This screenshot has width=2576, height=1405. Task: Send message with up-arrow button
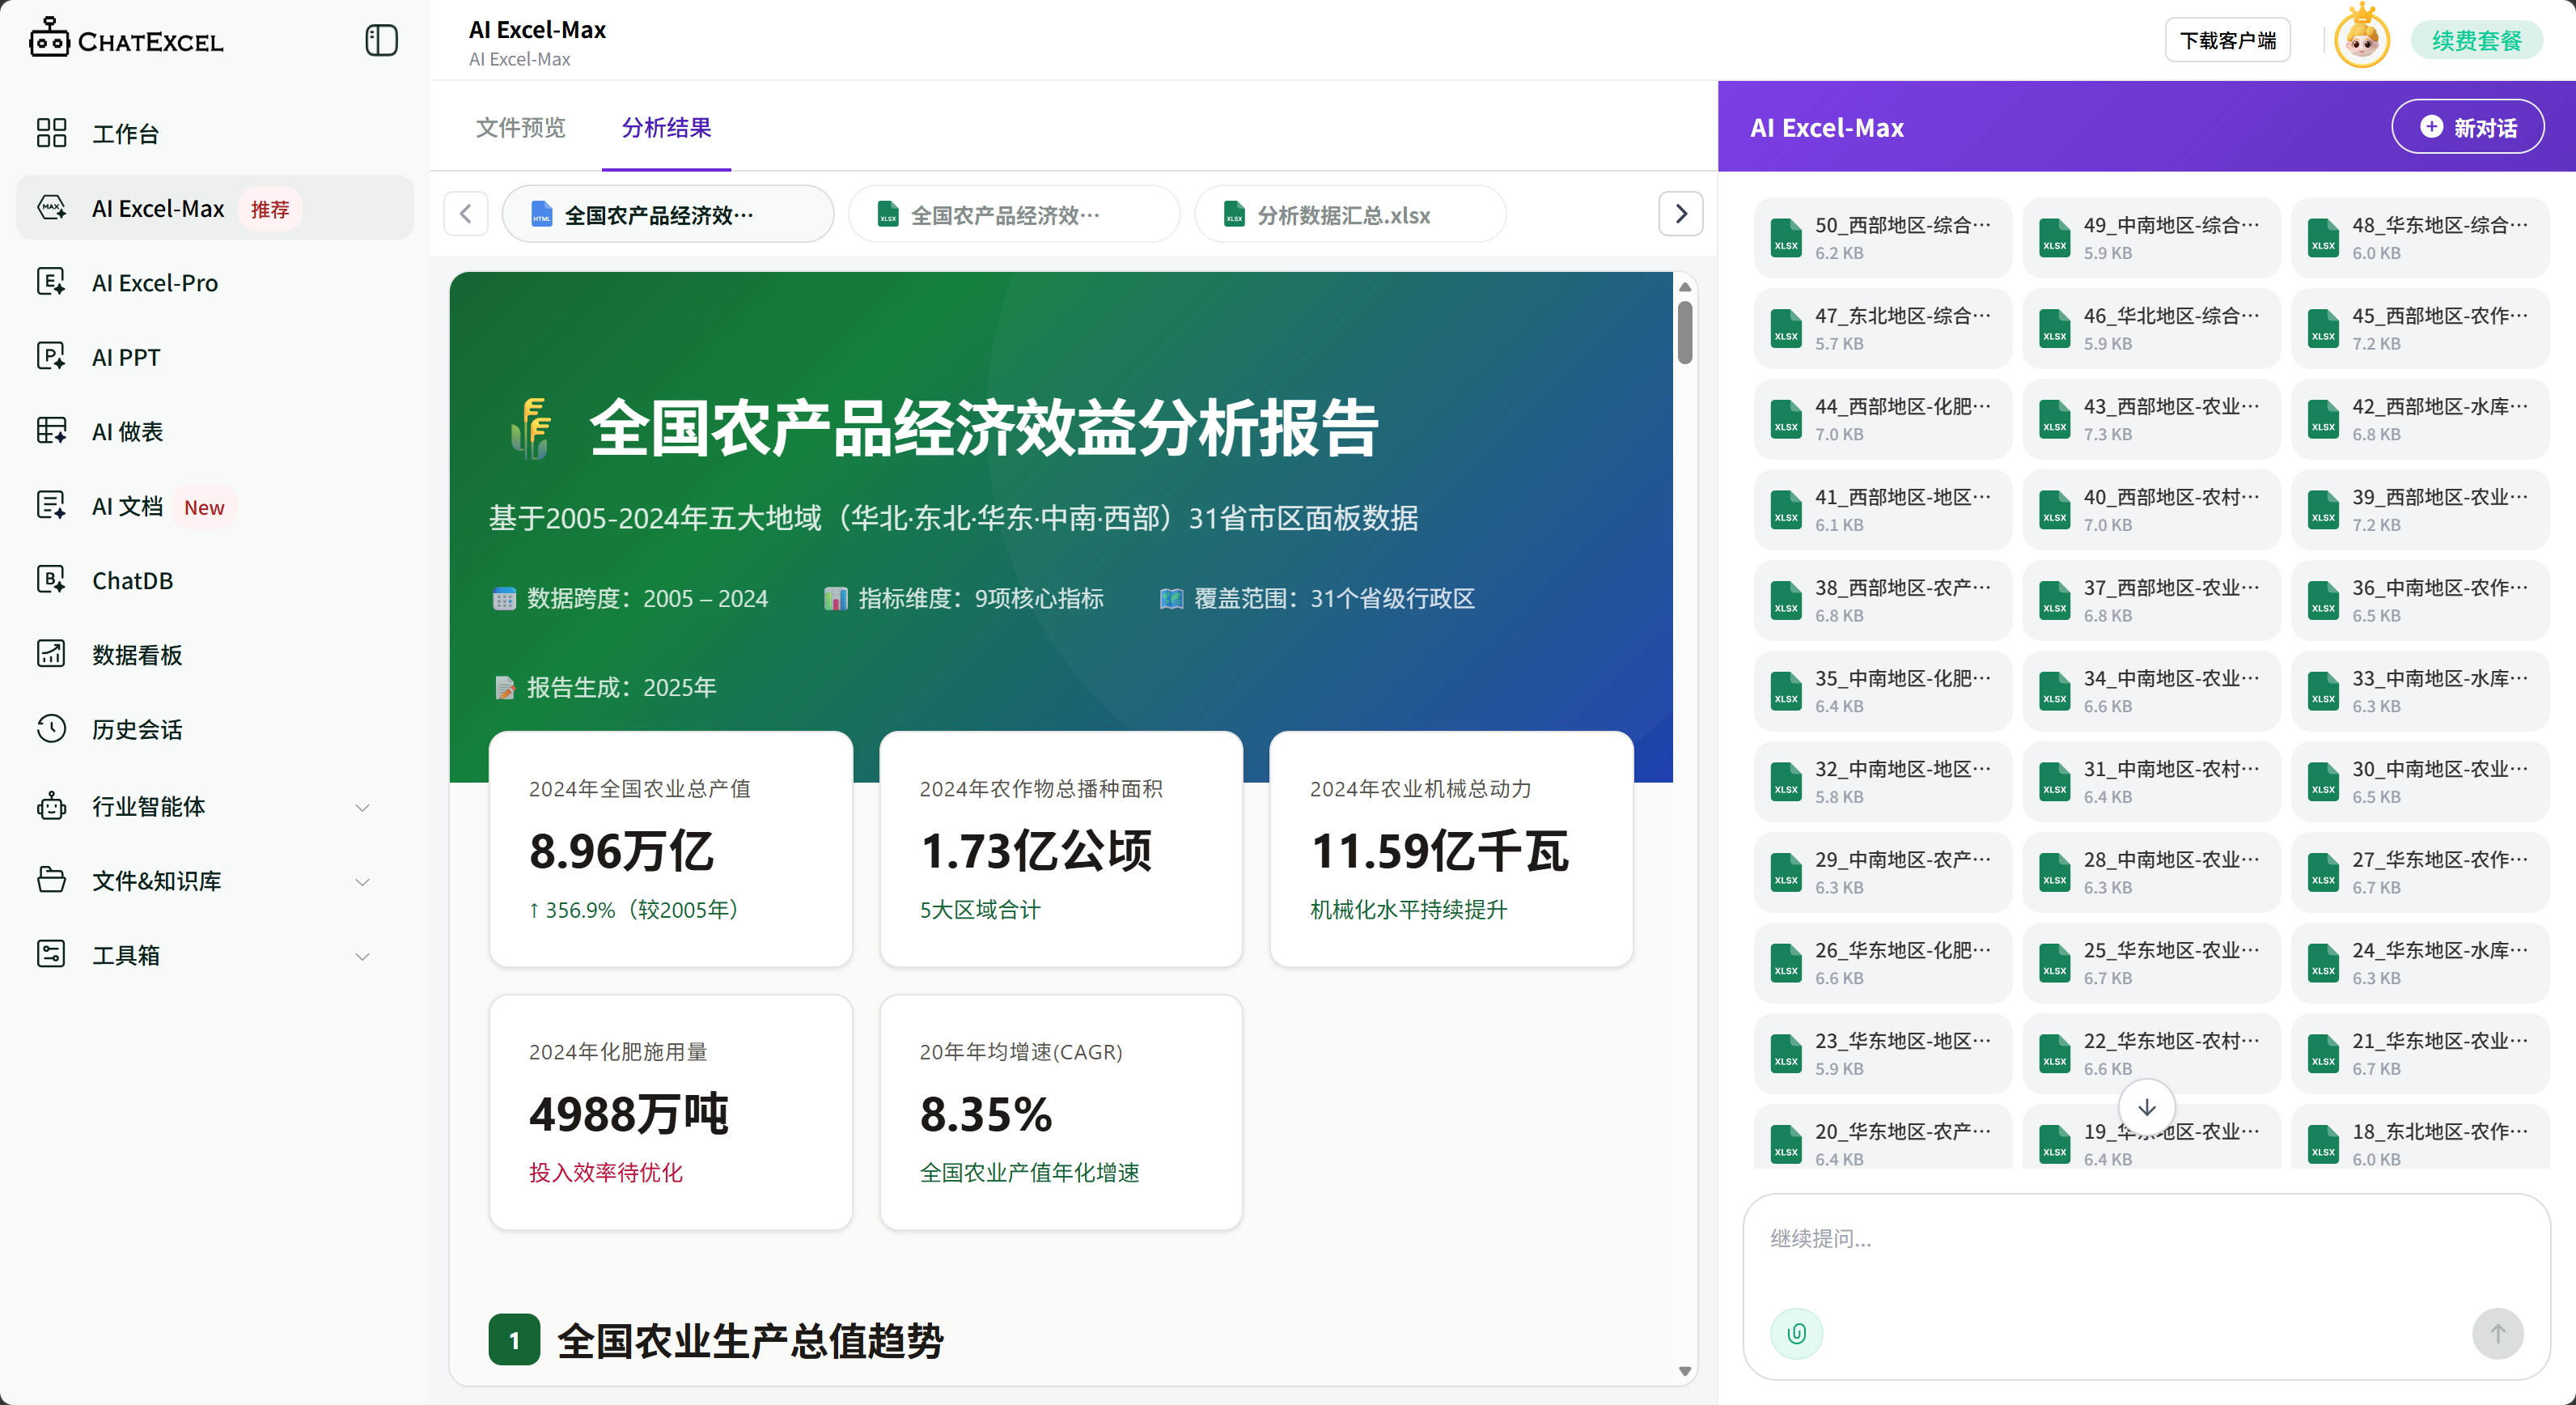point(2497,1333)
